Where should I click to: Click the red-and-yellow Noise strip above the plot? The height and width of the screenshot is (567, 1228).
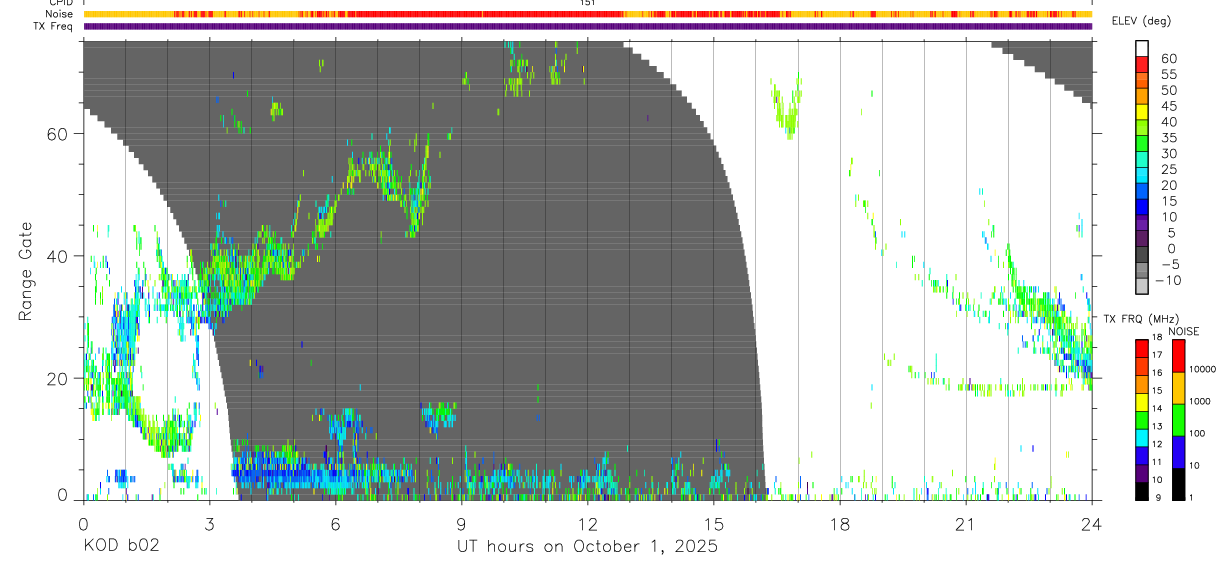[587, 14]
